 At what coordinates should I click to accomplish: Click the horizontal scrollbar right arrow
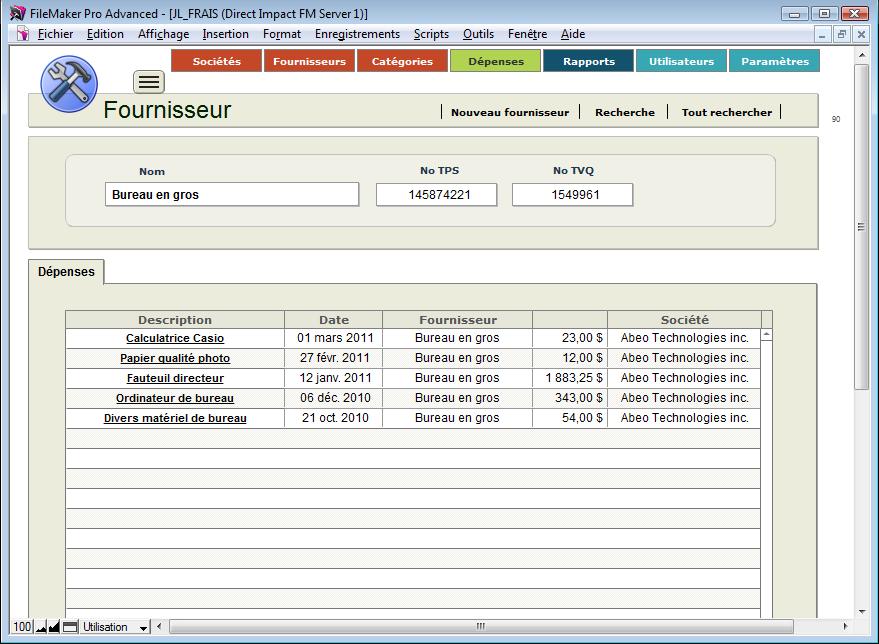(845, 626)
